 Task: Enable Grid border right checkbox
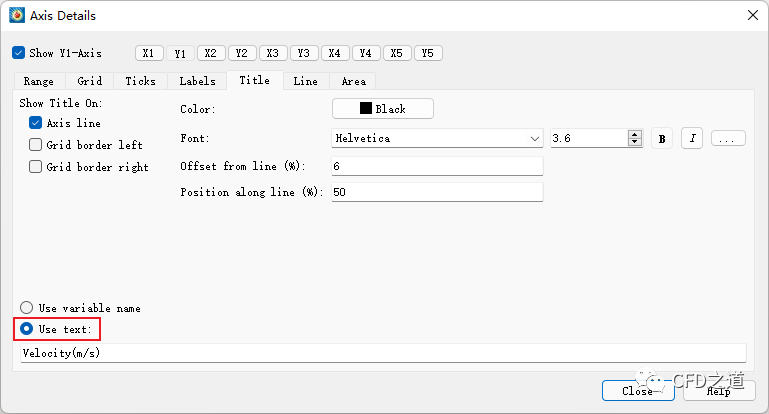[36, 167]
